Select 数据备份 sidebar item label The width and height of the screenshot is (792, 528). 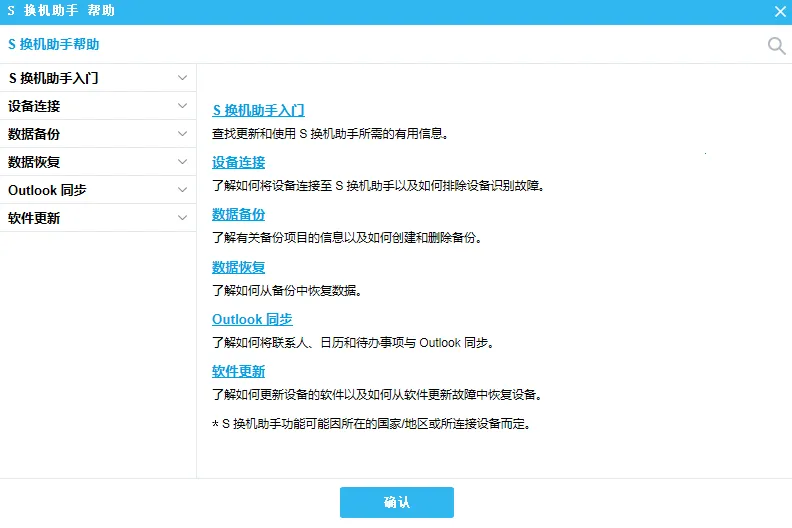pyautogui.click(x=34, y=134)
